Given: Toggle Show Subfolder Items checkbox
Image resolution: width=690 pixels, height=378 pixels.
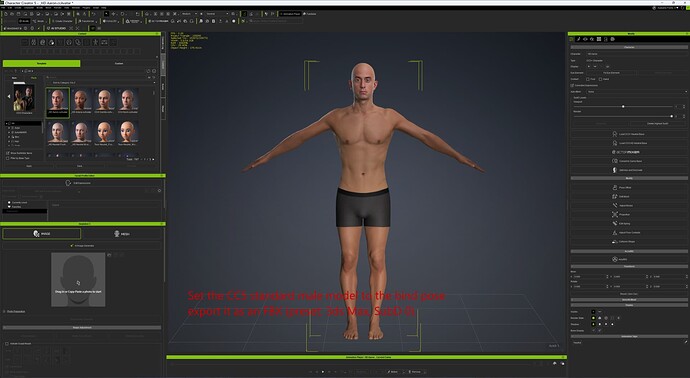Looking at the screenshot, I should point(7,153).
